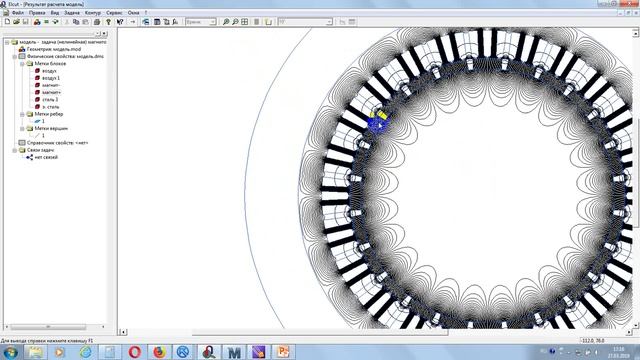640x360 pixels.
Task: Open PowerPoint from the taskbar
Action: coord(283,352)
